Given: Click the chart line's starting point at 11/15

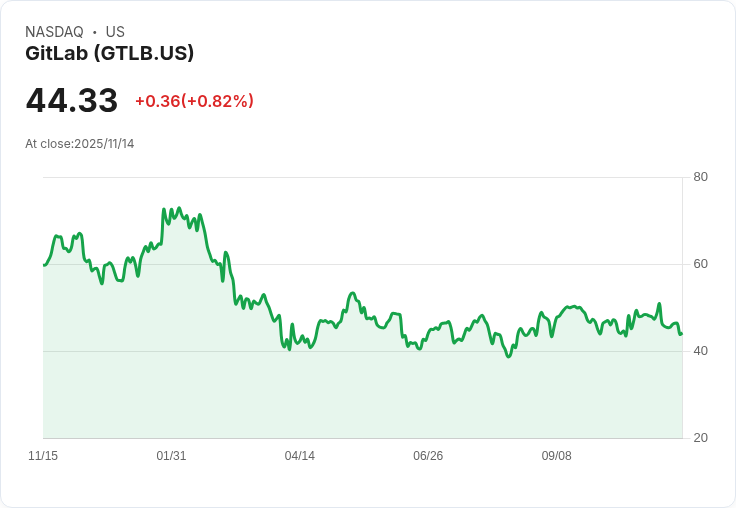Looking at the screenshot, I should click(x=44, y=265).
